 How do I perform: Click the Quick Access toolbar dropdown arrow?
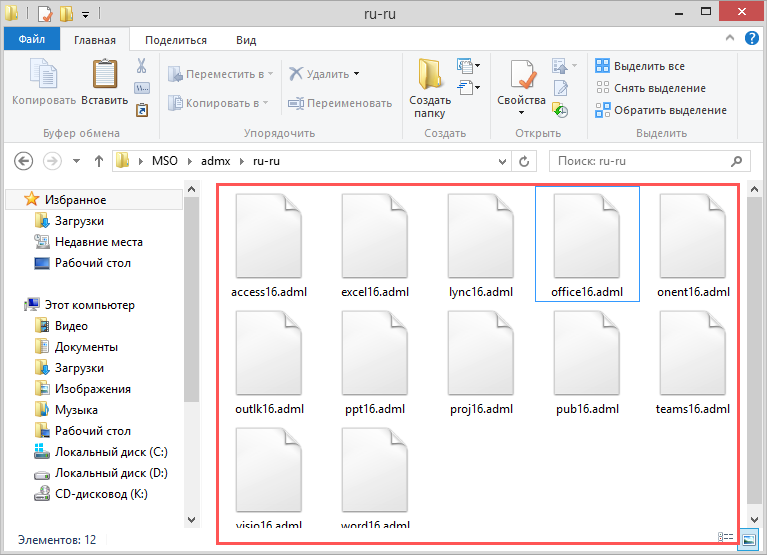tap(85, 15)
